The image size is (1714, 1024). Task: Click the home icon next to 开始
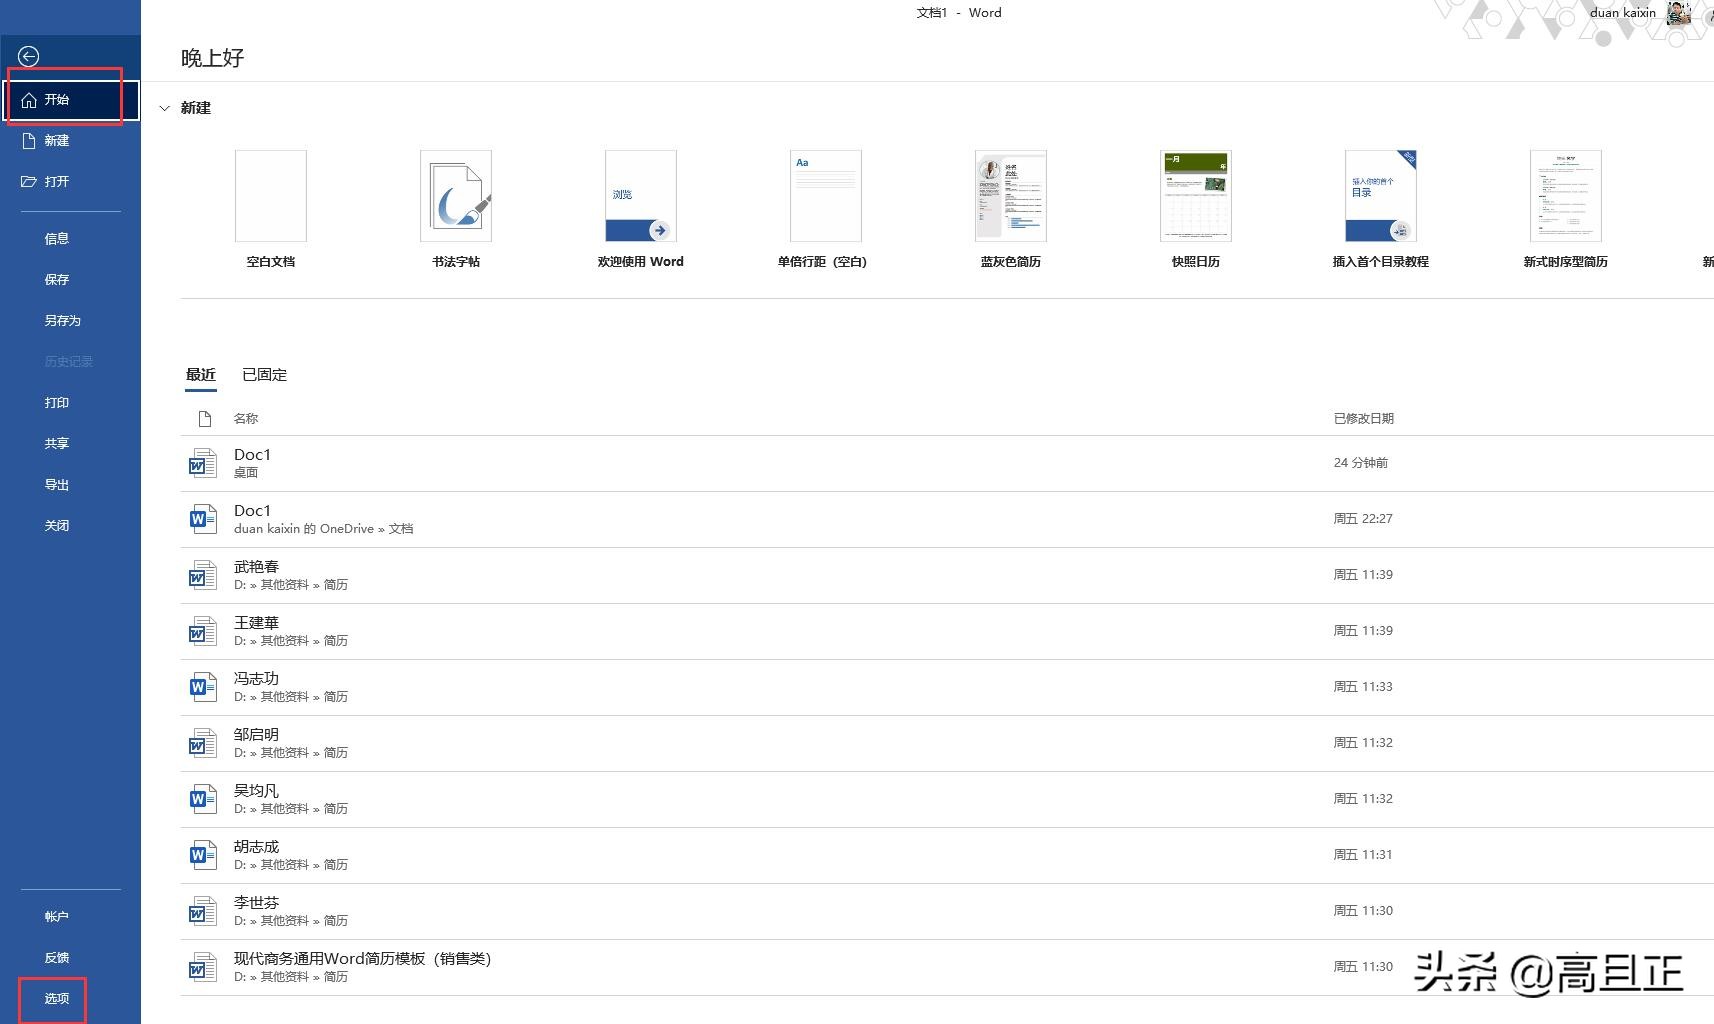tap(29, 100)
